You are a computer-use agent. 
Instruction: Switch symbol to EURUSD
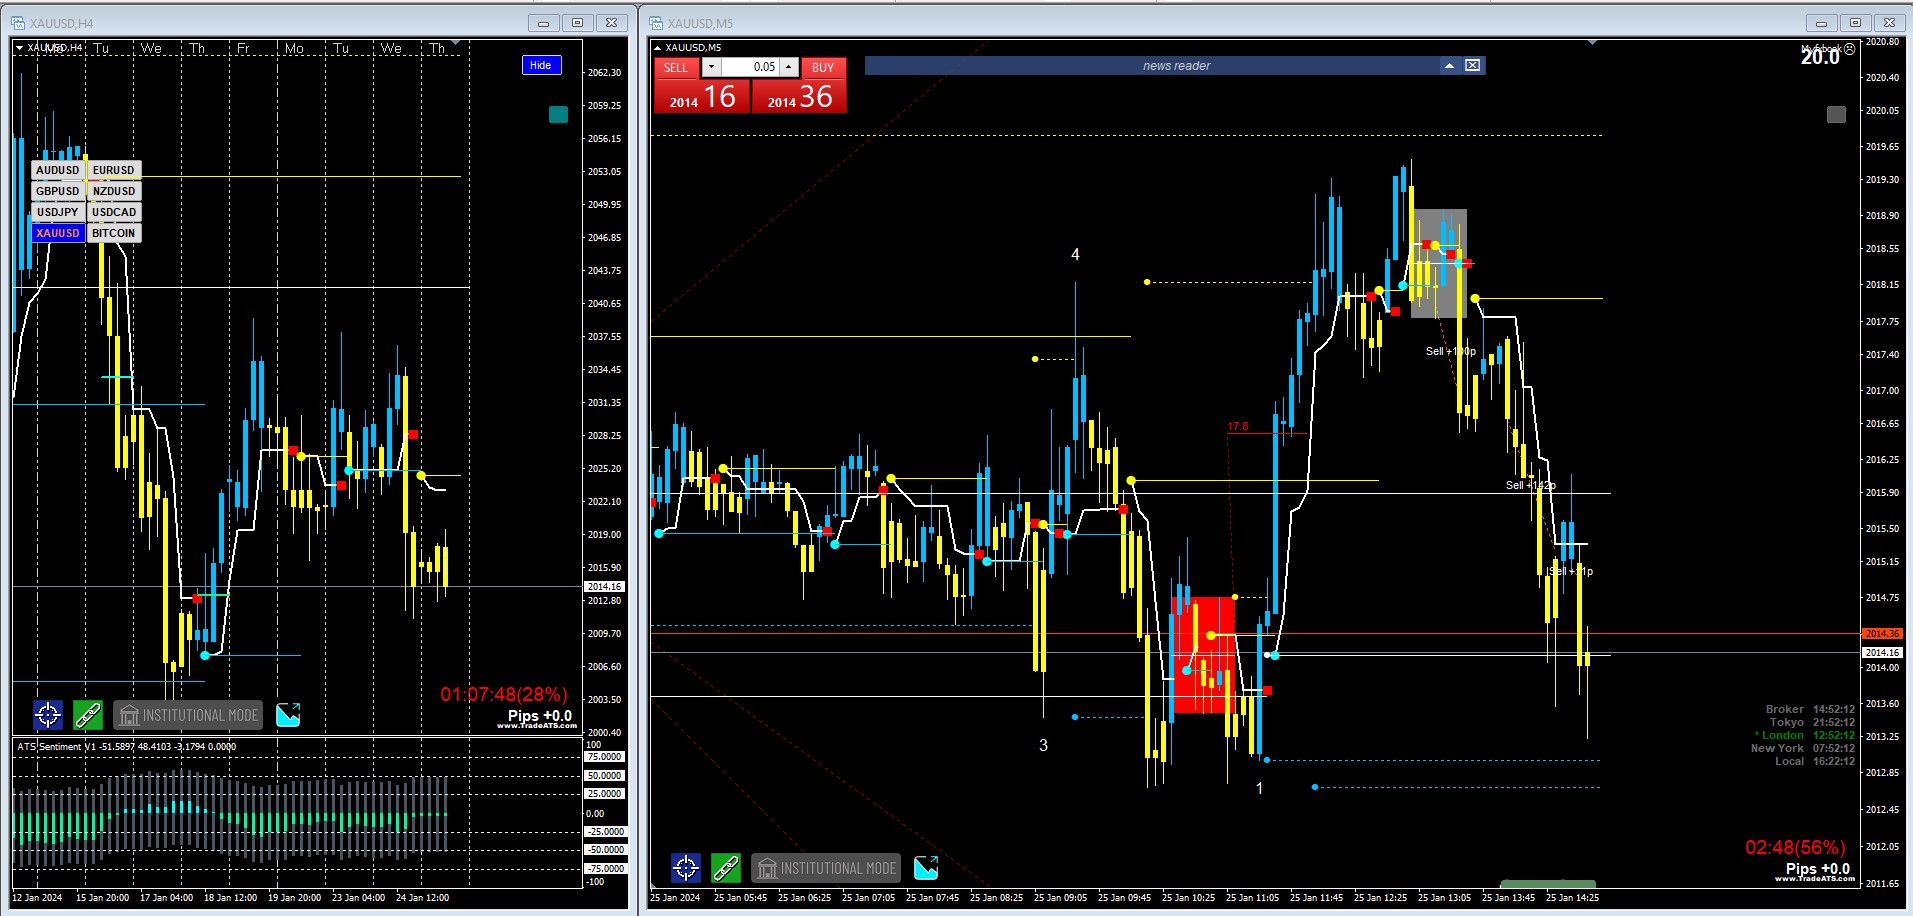point(114,170)
